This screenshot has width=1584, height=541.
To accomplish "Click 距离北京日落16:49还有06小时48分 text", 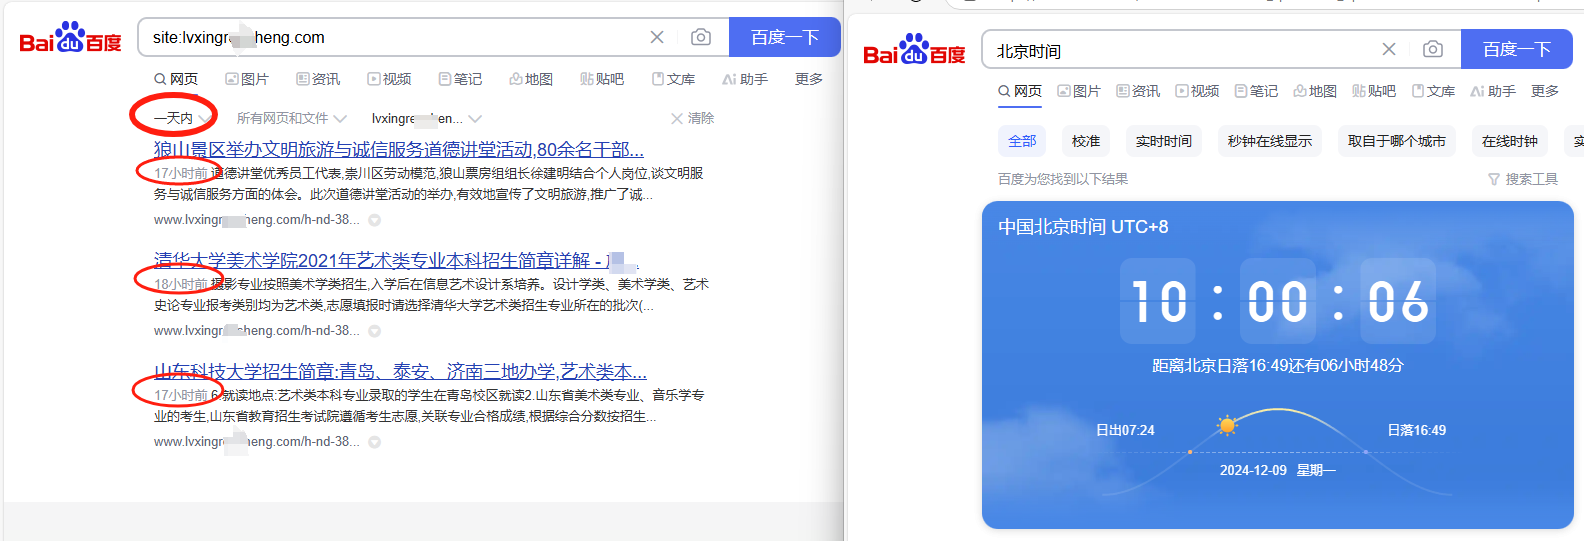I will click(1278, 366).
